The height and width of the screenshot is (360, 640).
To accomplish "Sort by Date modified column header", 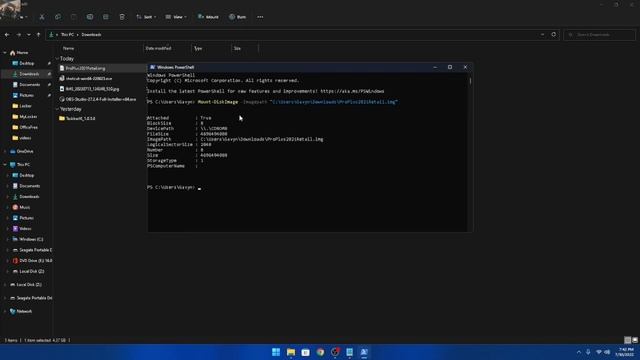I will (x=158, y=48).
